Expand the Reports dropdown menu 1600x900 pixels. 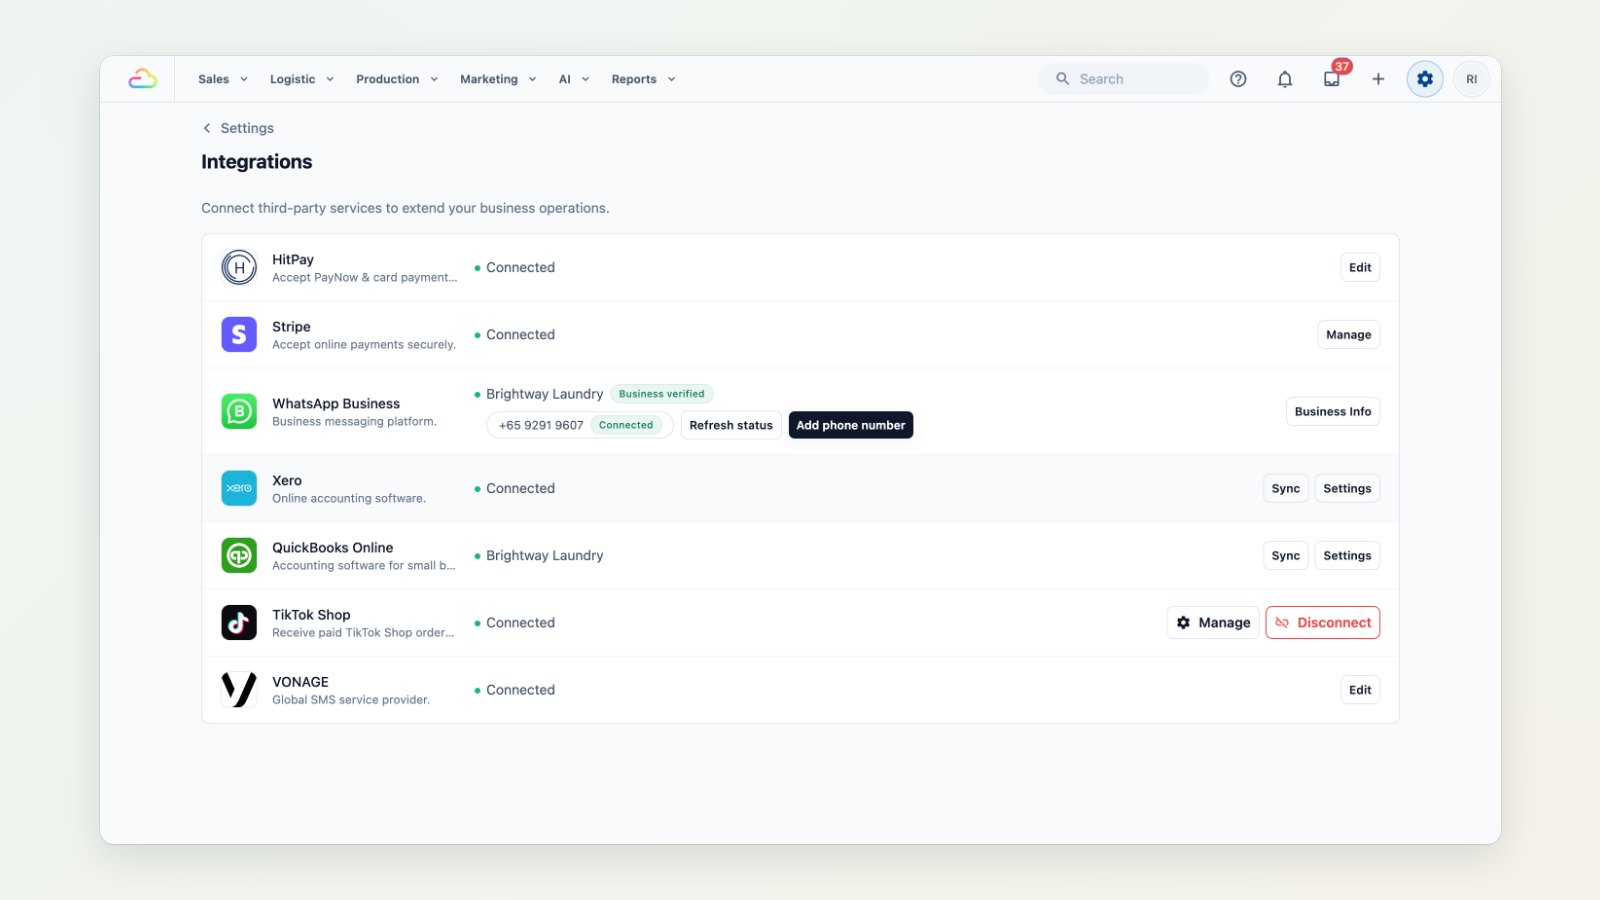point(643,79)
